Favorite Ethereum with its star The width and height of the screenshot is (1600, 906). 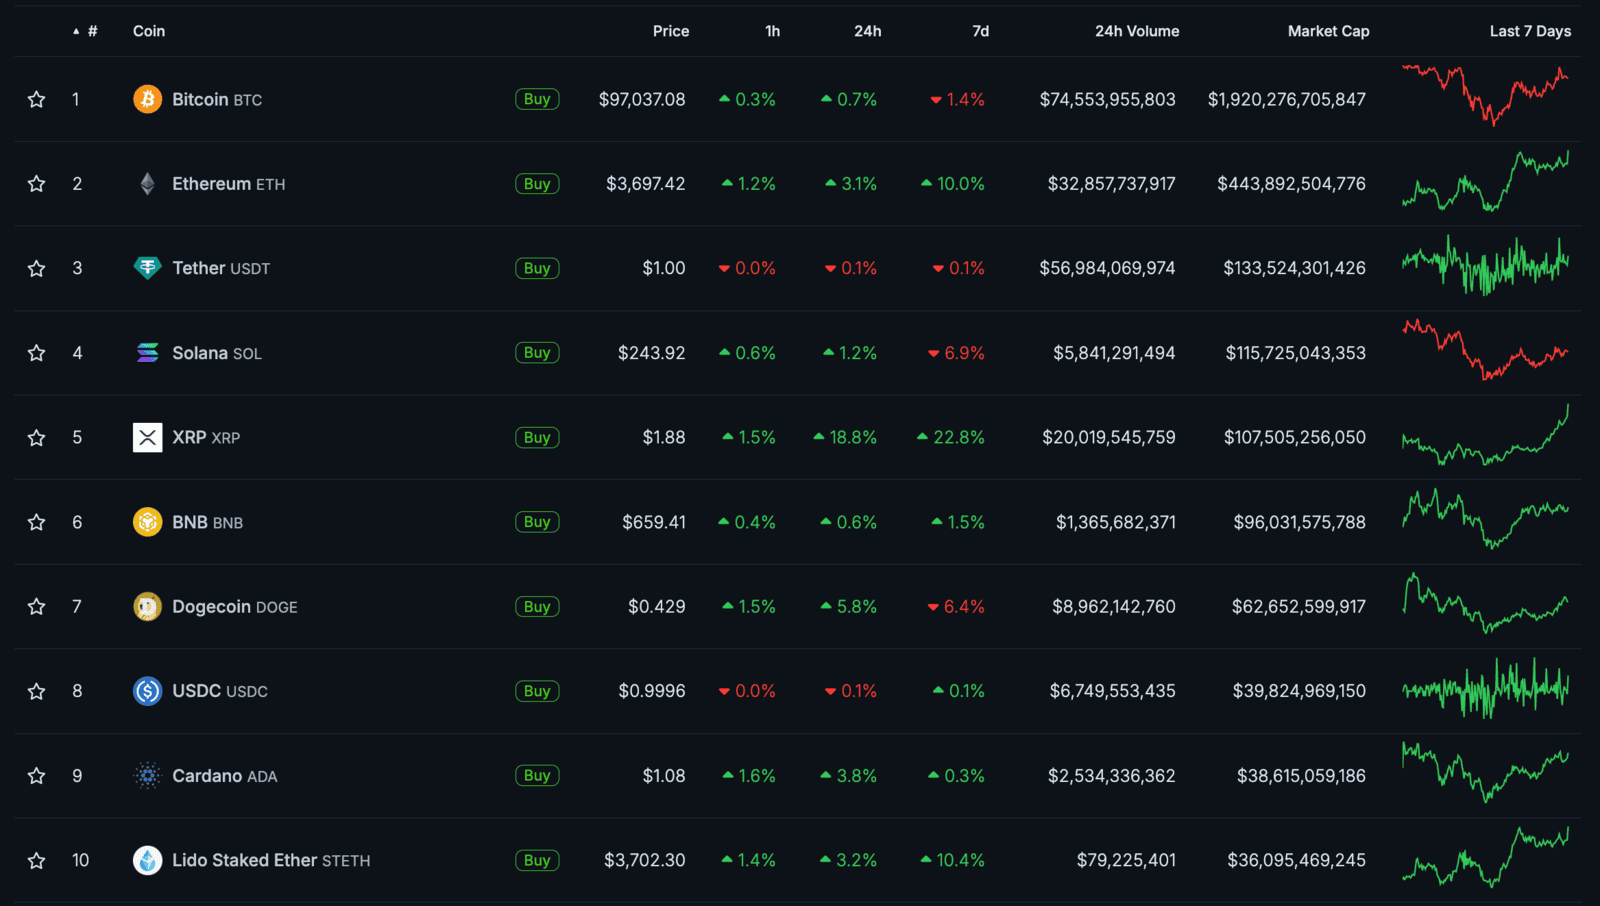(36, 184)
